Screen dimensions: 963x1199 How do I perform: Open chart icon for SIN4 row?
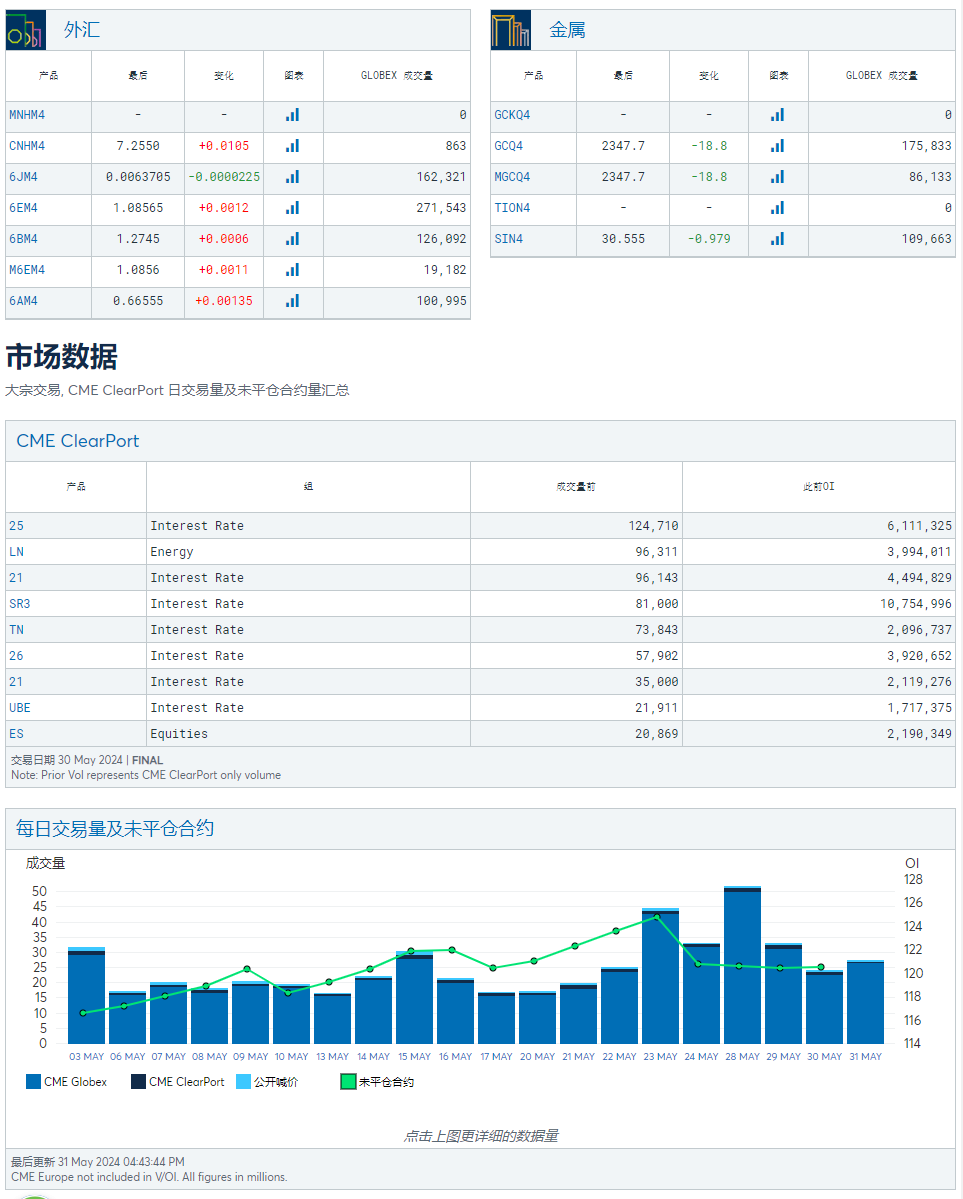(777, 239)
